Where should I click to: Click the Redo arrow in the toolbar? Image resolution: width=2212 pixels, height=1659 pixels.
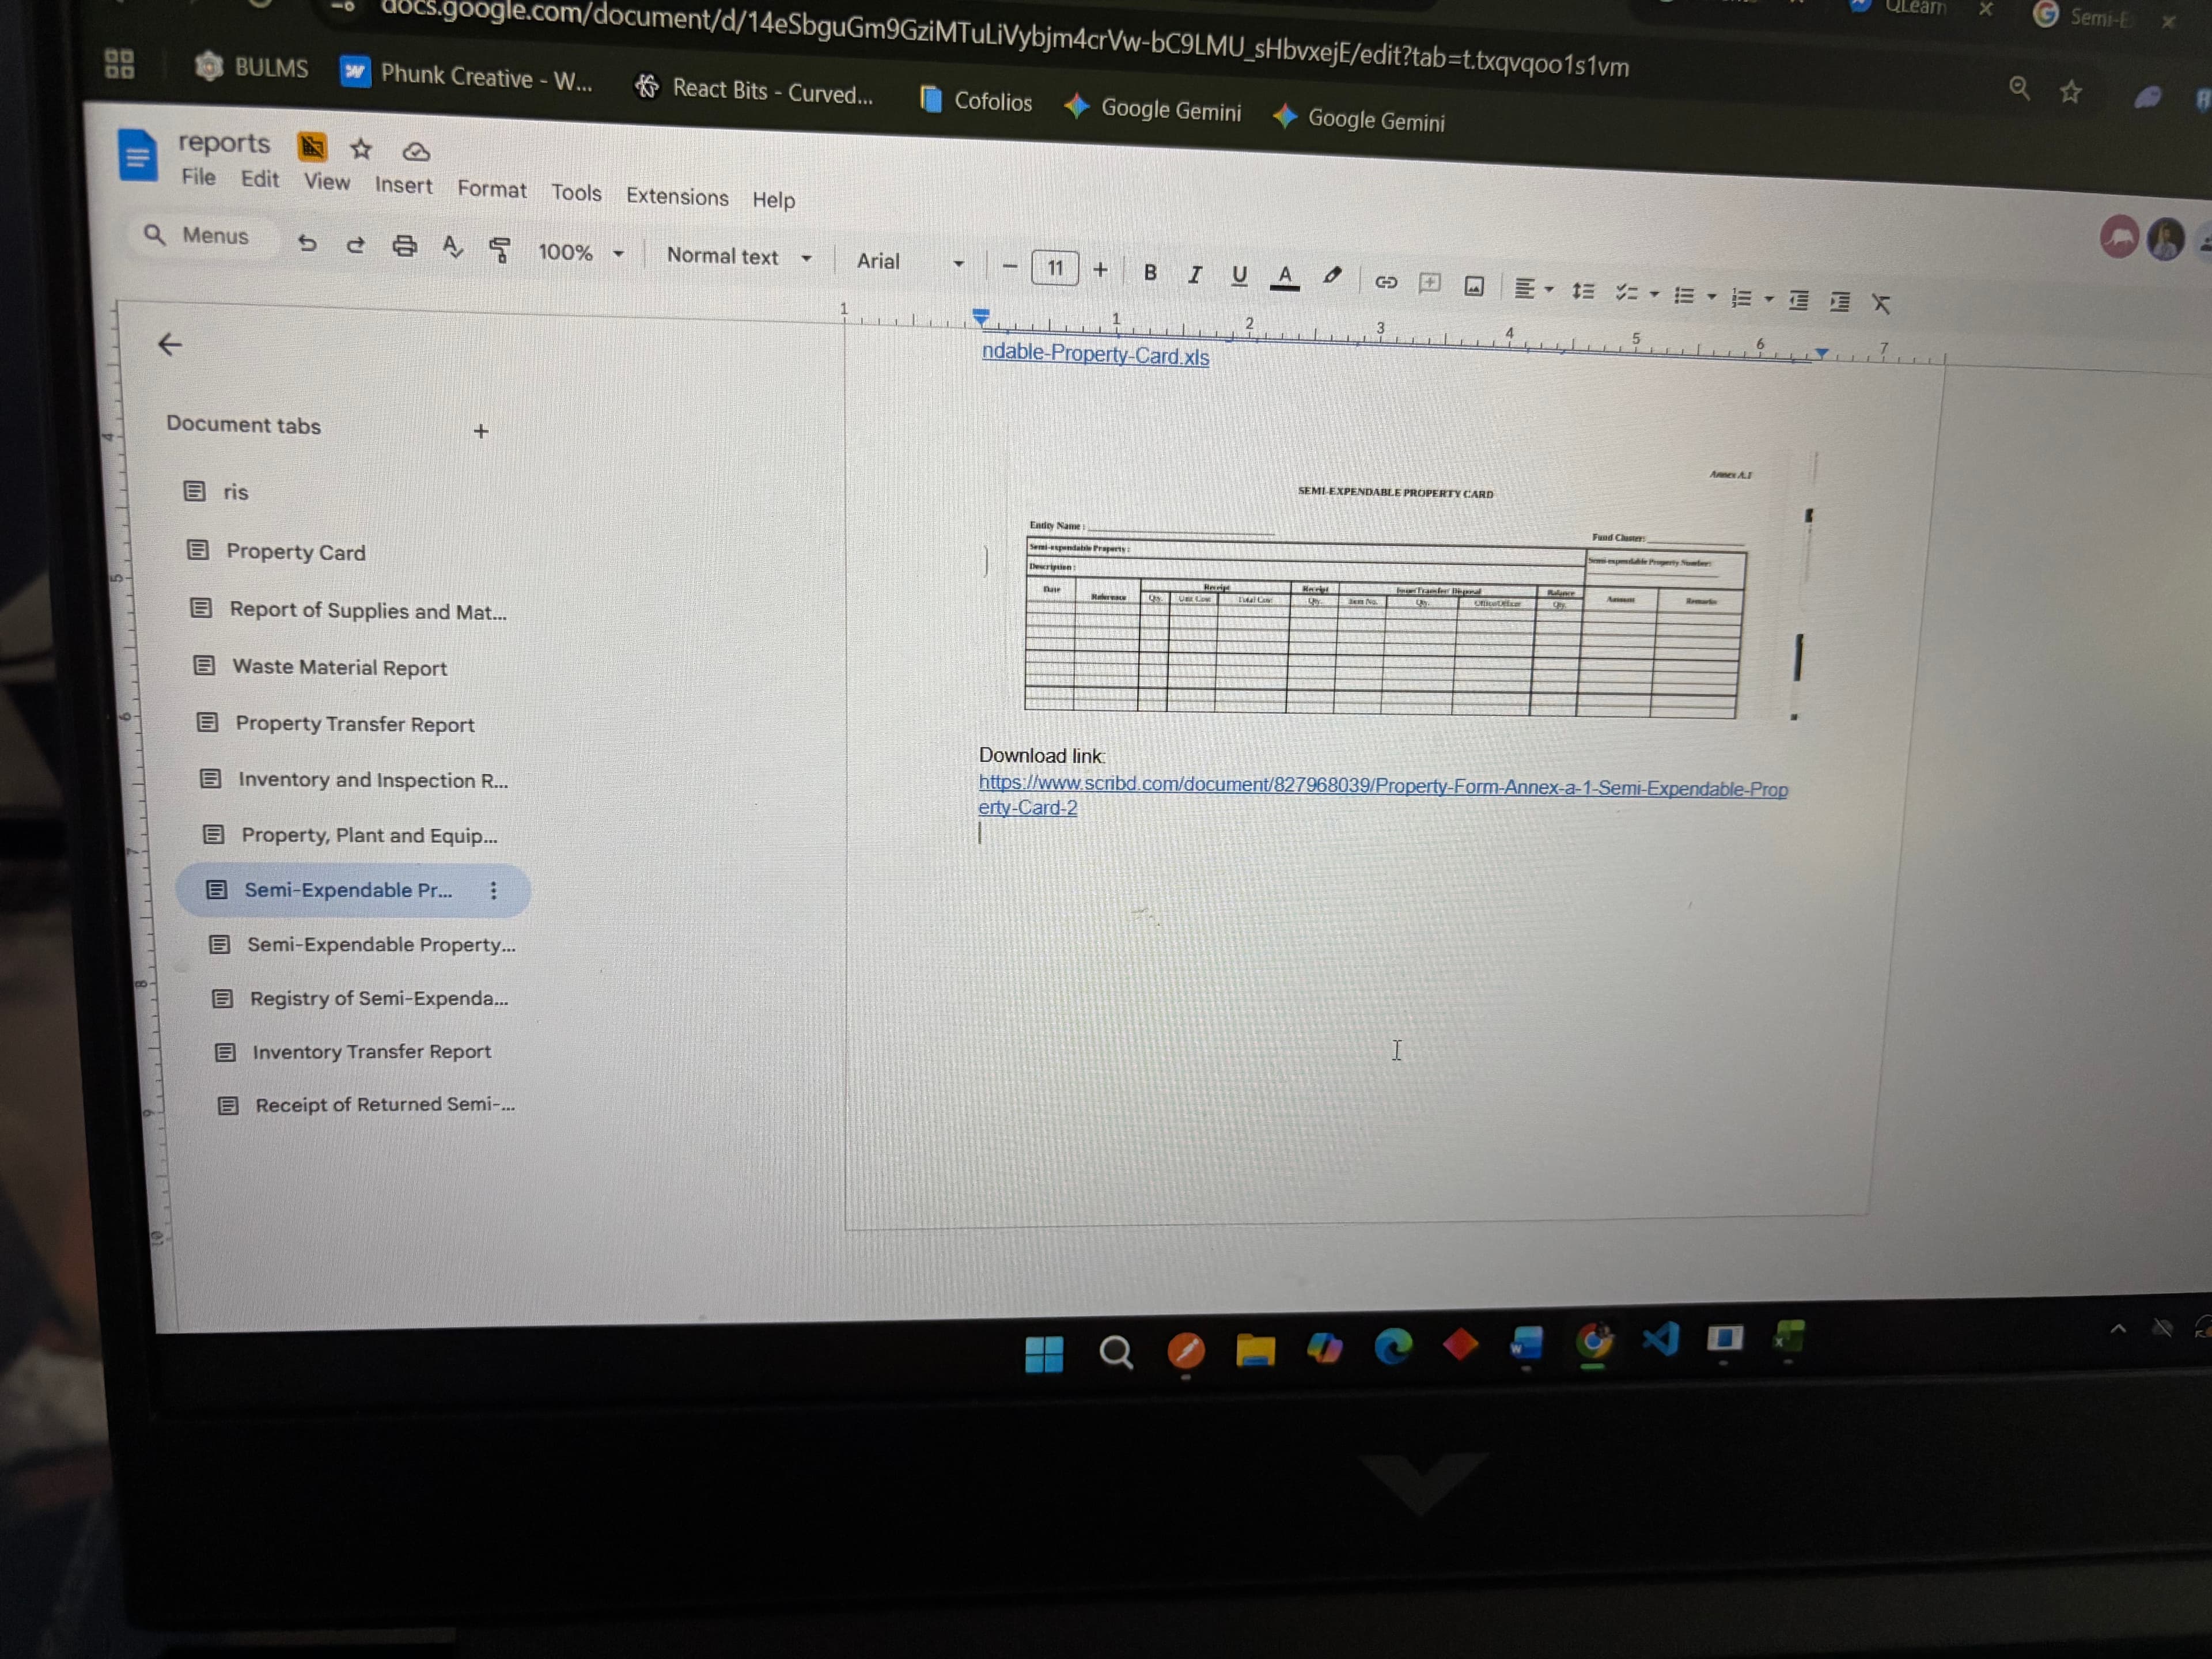click(355, 245)
